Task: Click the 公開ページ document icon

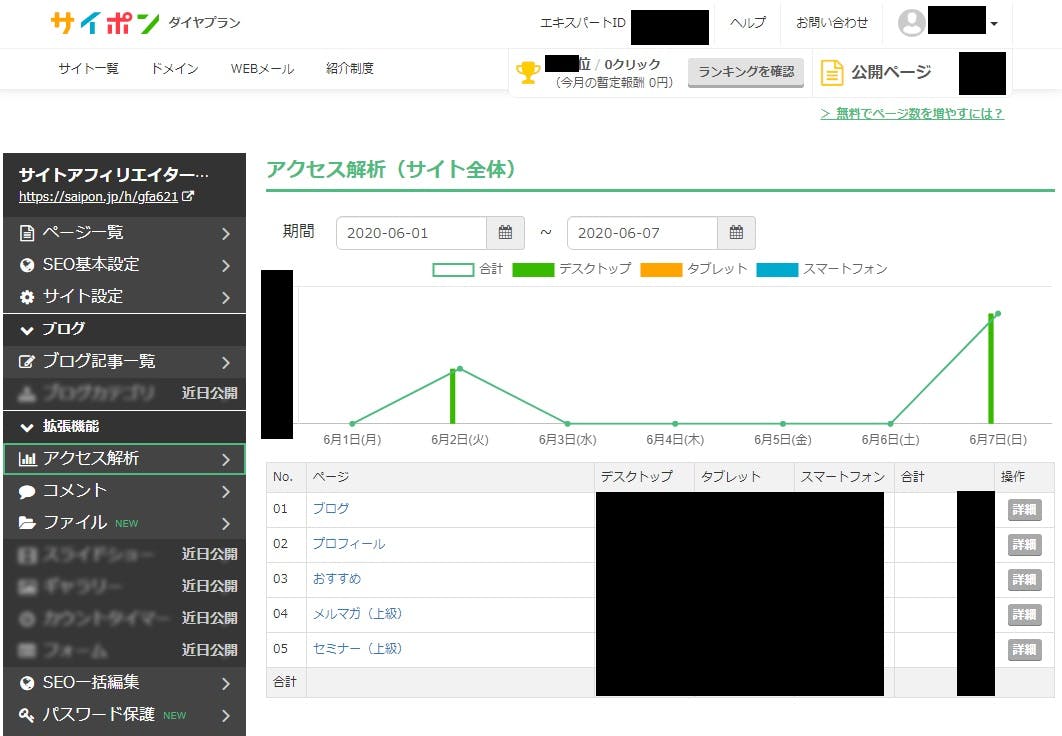Action: [x=832, y=72]
